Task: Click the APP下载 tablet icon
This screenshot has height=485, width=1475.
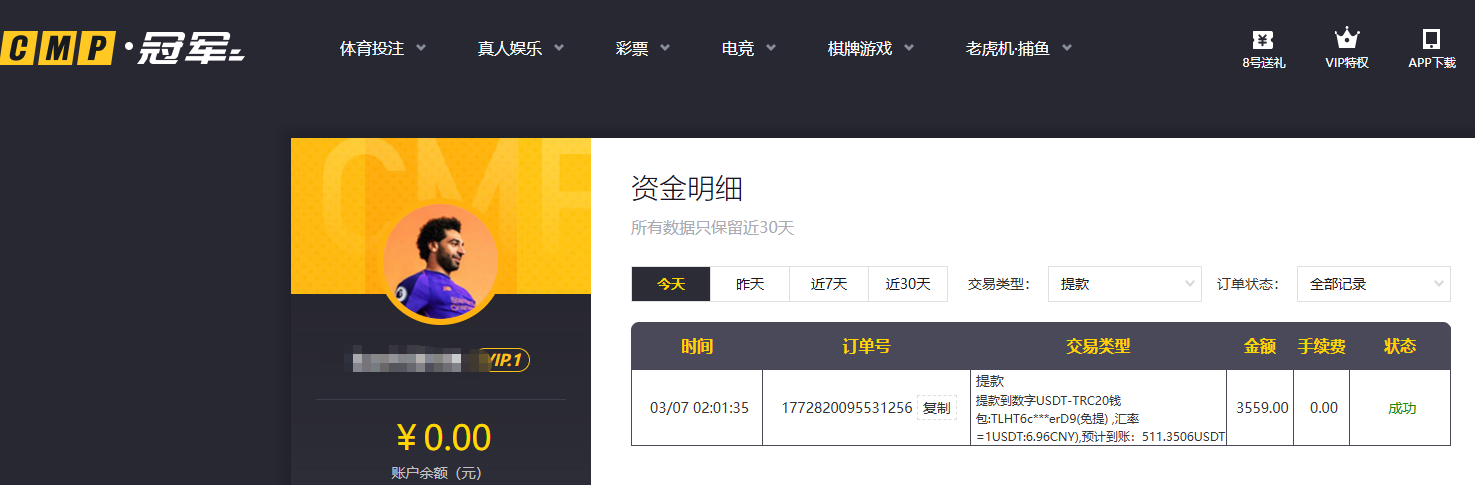Action: (x=1431, y=40)
